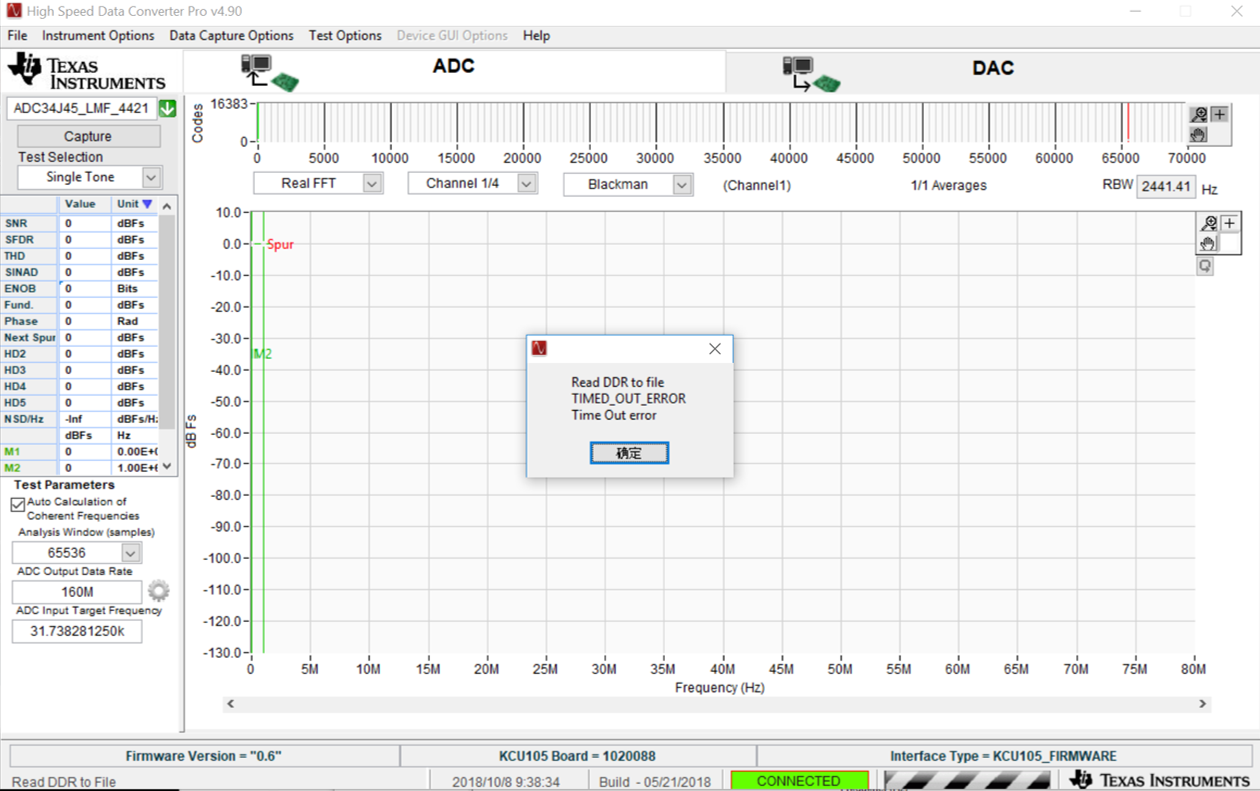The image size is (1260, 791).
Task: Click the error dialog's red title-bar icon
Action: [540, 349]
